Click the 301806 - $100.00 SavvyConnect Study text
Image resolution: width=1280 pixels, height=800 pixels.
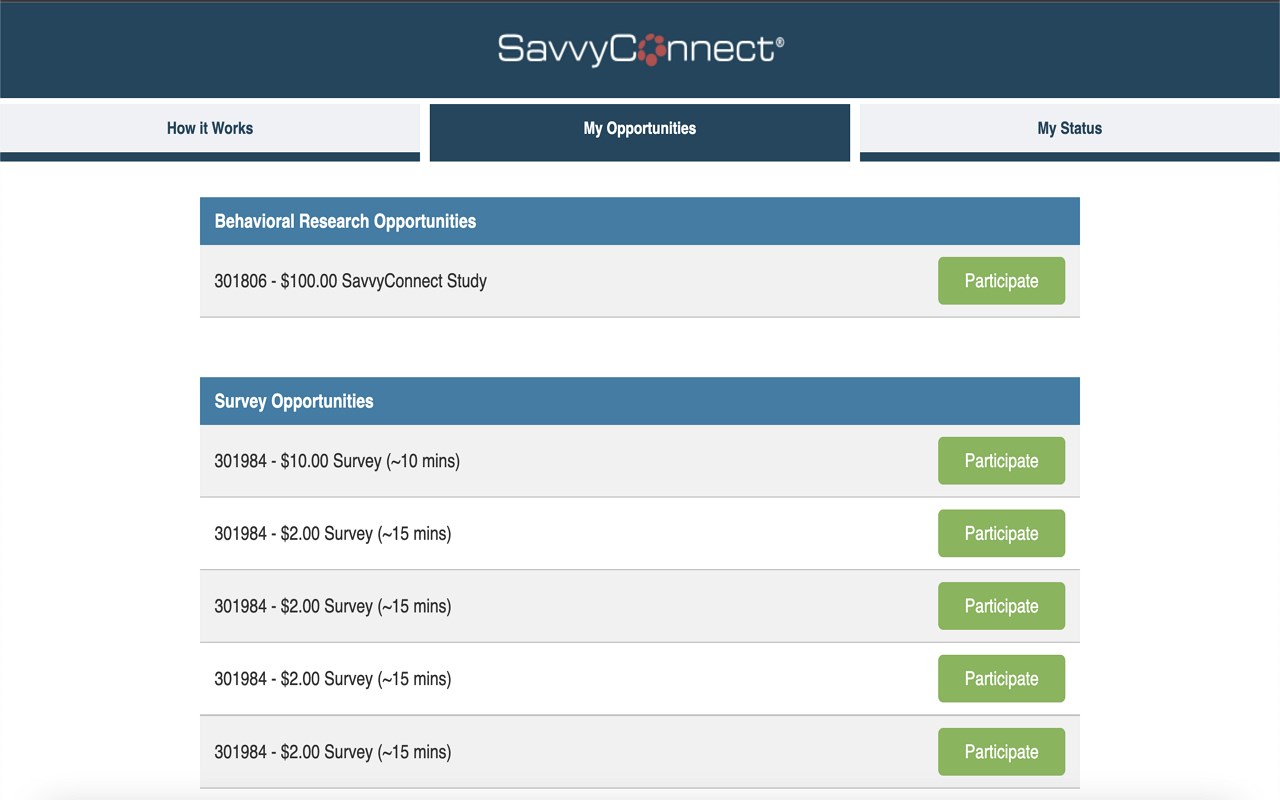tap(351, 281)
